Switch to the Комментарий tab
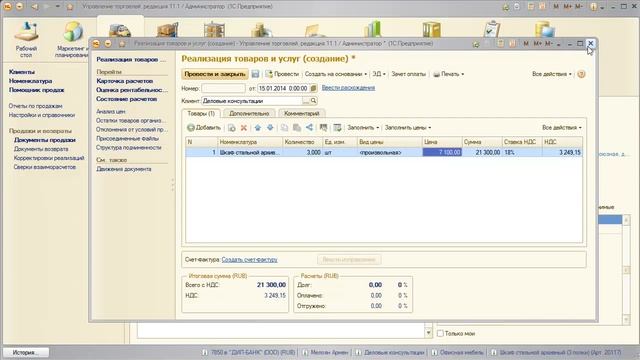Screen dimensions: 640x360 (x=302, y=113)
